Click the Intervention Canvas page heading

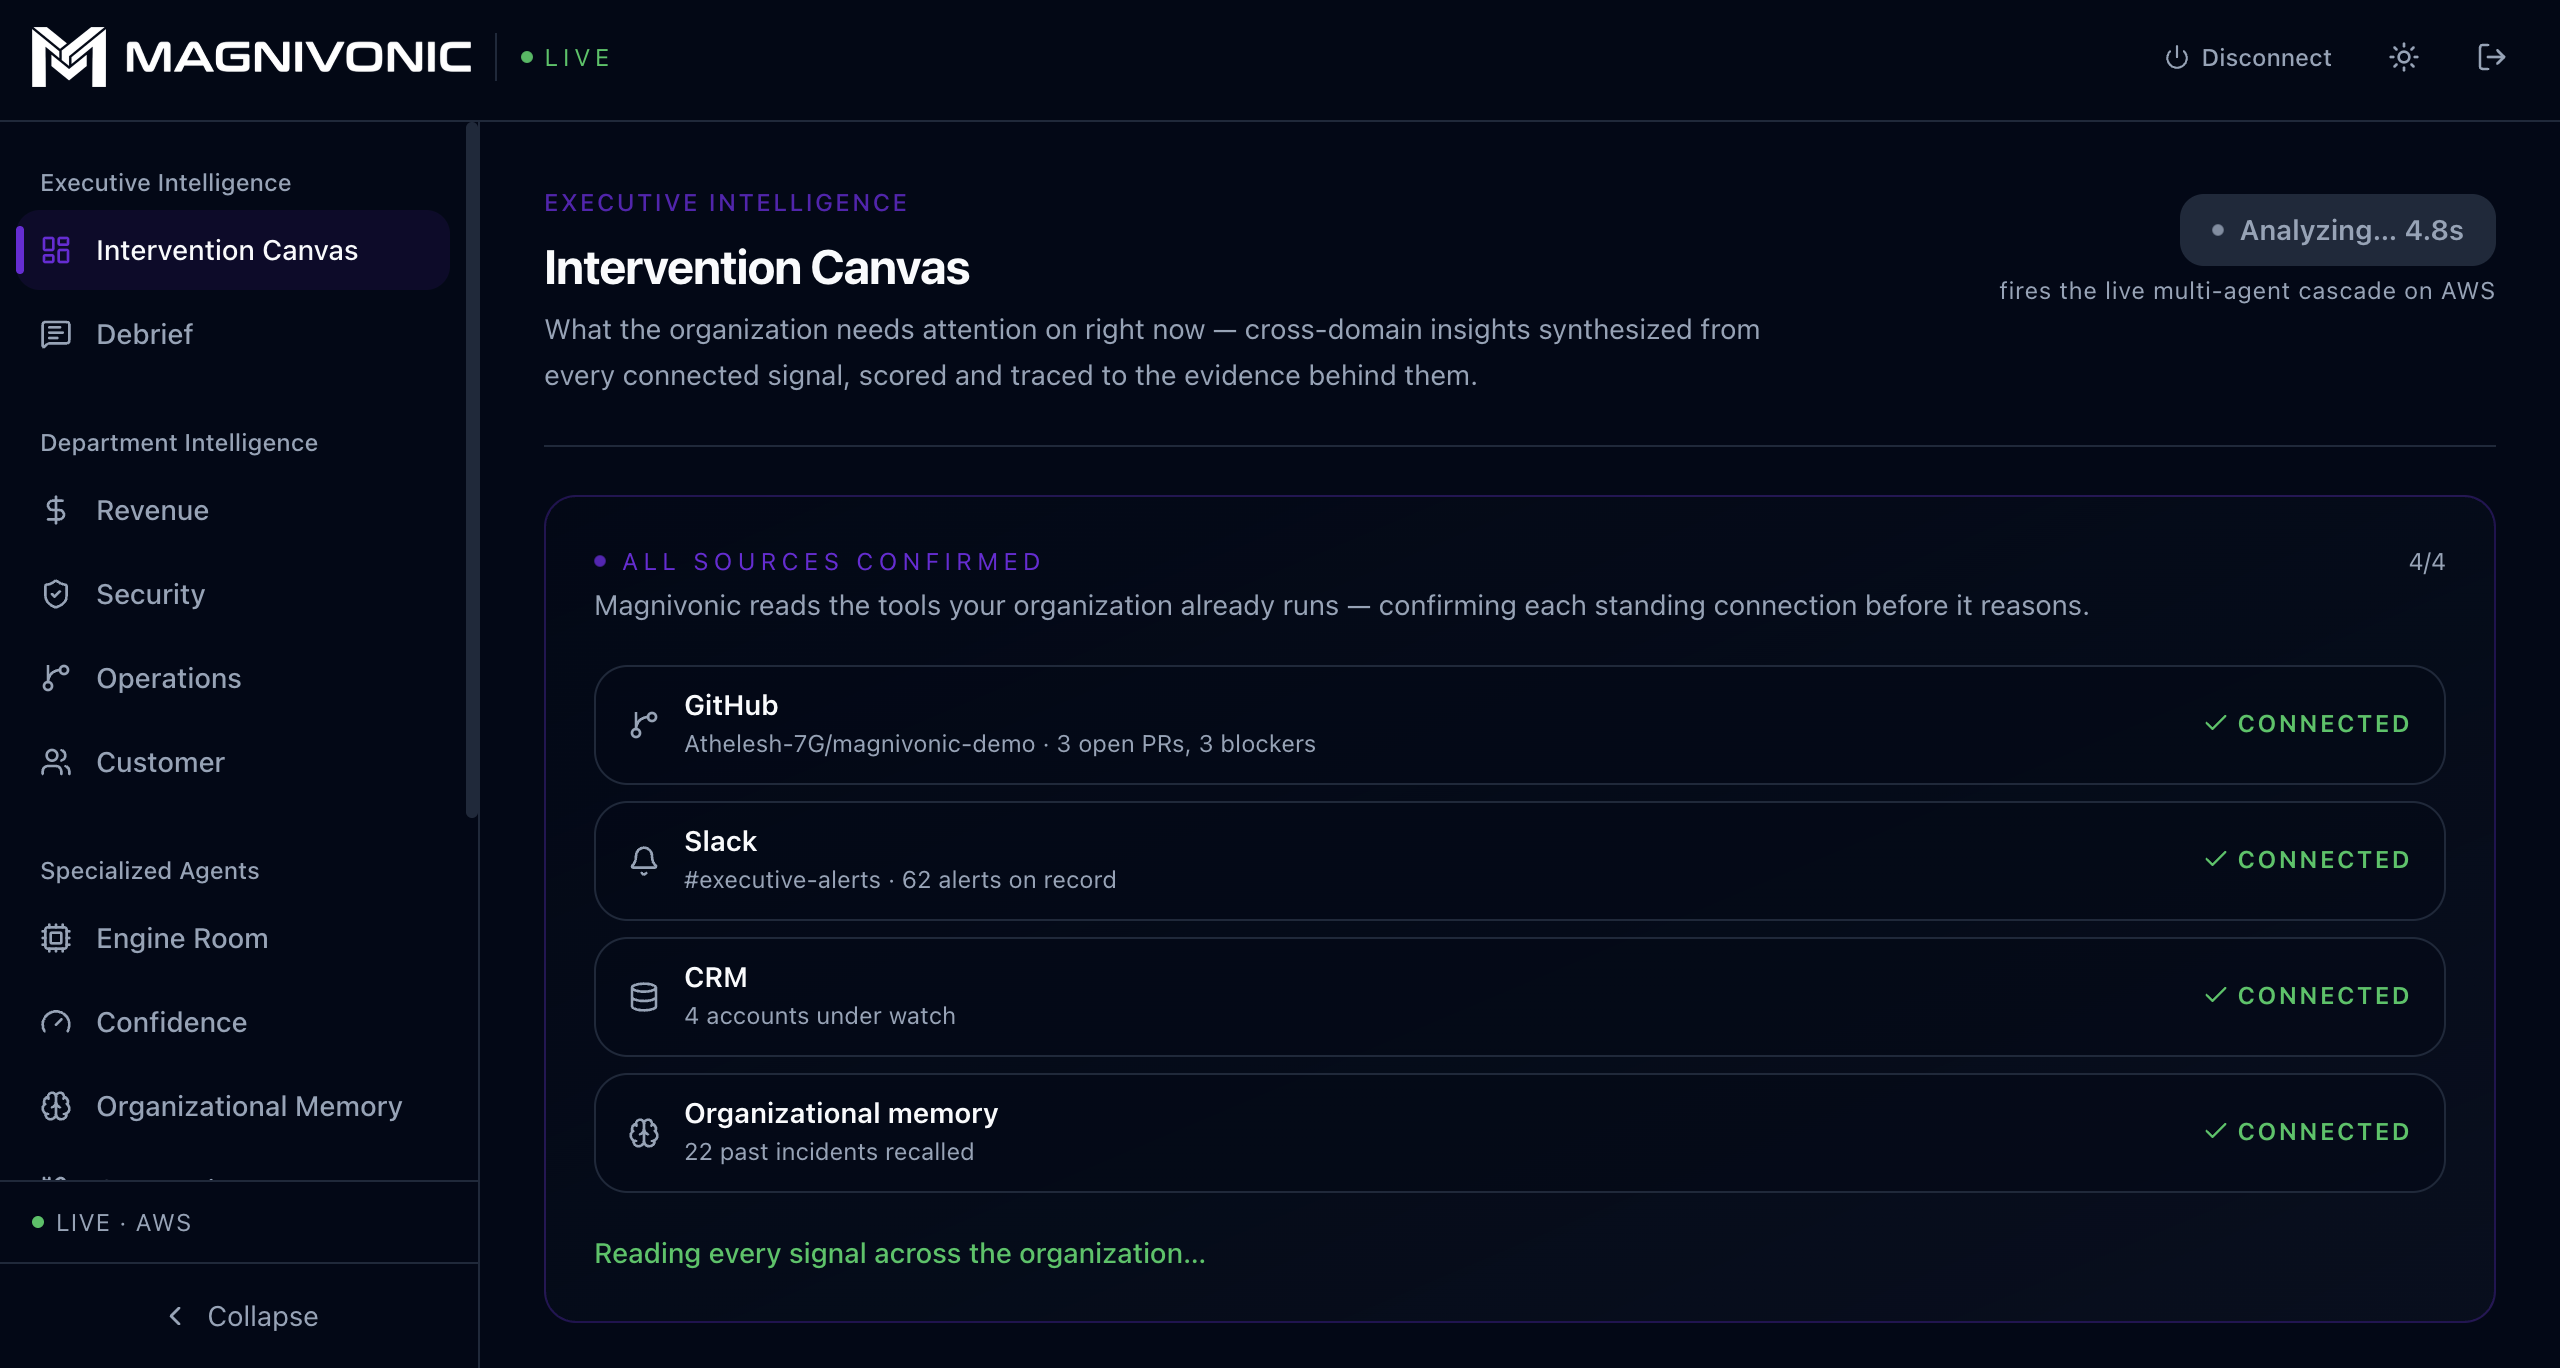pyautogui.click(x=757, y=268)
